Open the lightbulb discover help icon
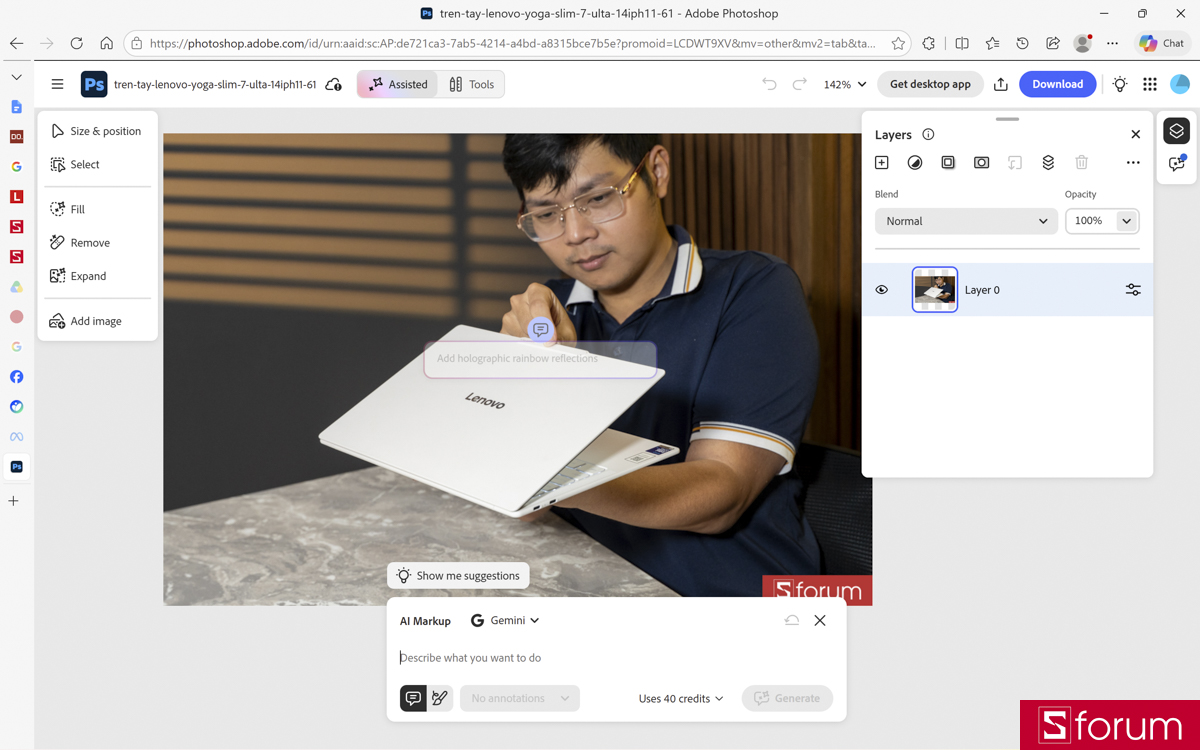The image size is (1200, 750). pyautogui.click(x=1120, y=84)
